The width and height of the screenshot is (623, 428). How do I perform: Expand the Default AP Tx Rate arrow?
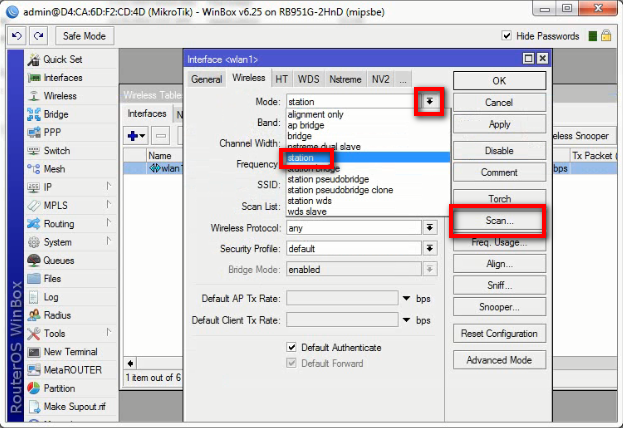coord(406,298)
